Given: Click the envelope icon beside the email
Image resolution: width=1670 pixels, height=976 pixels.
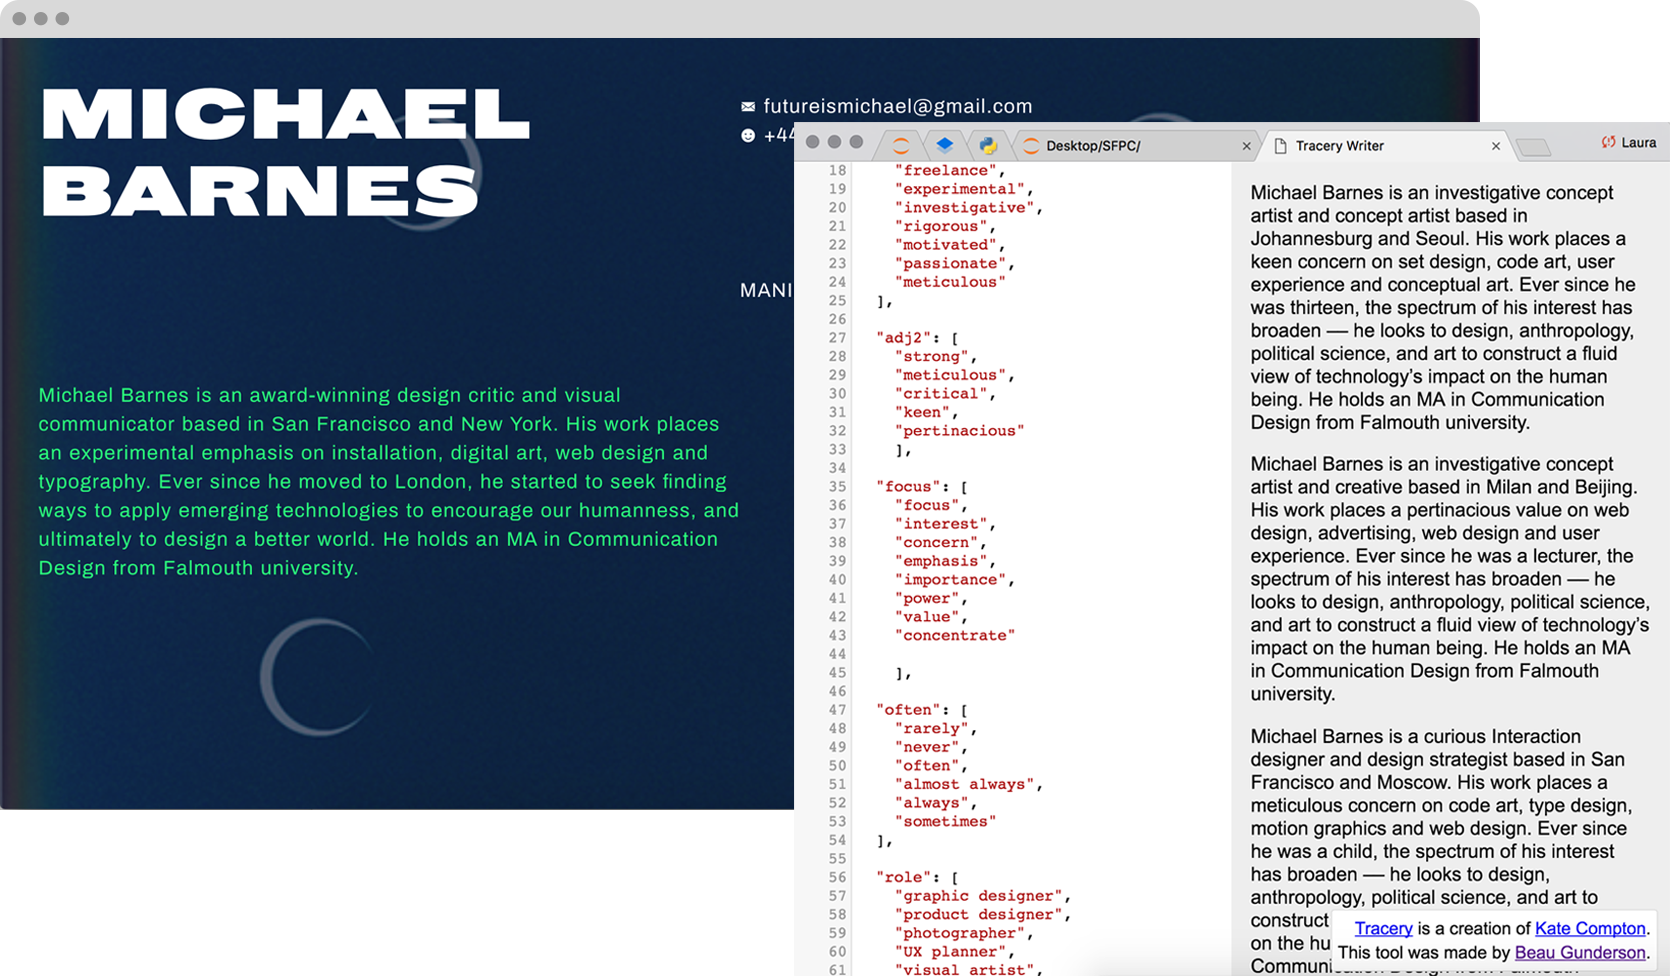Looking at the screenshot, I should tap(748, 106).
